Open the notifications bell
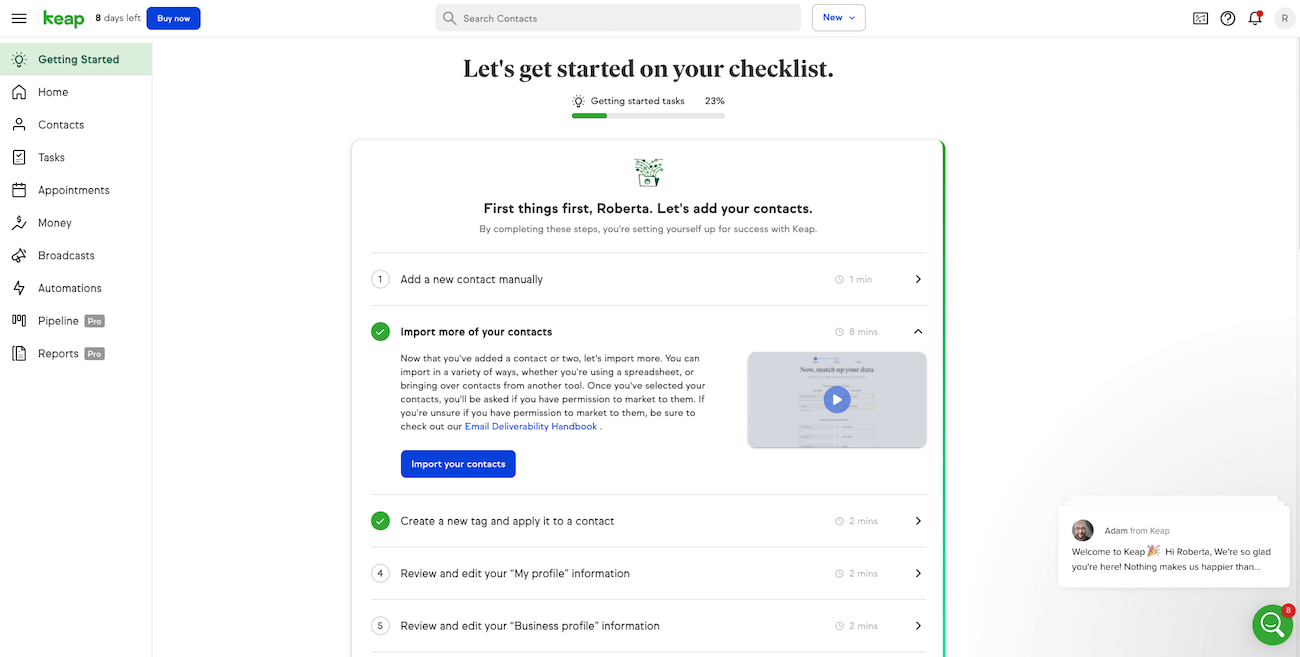The image size is (1300, 657). [1255, 18]
